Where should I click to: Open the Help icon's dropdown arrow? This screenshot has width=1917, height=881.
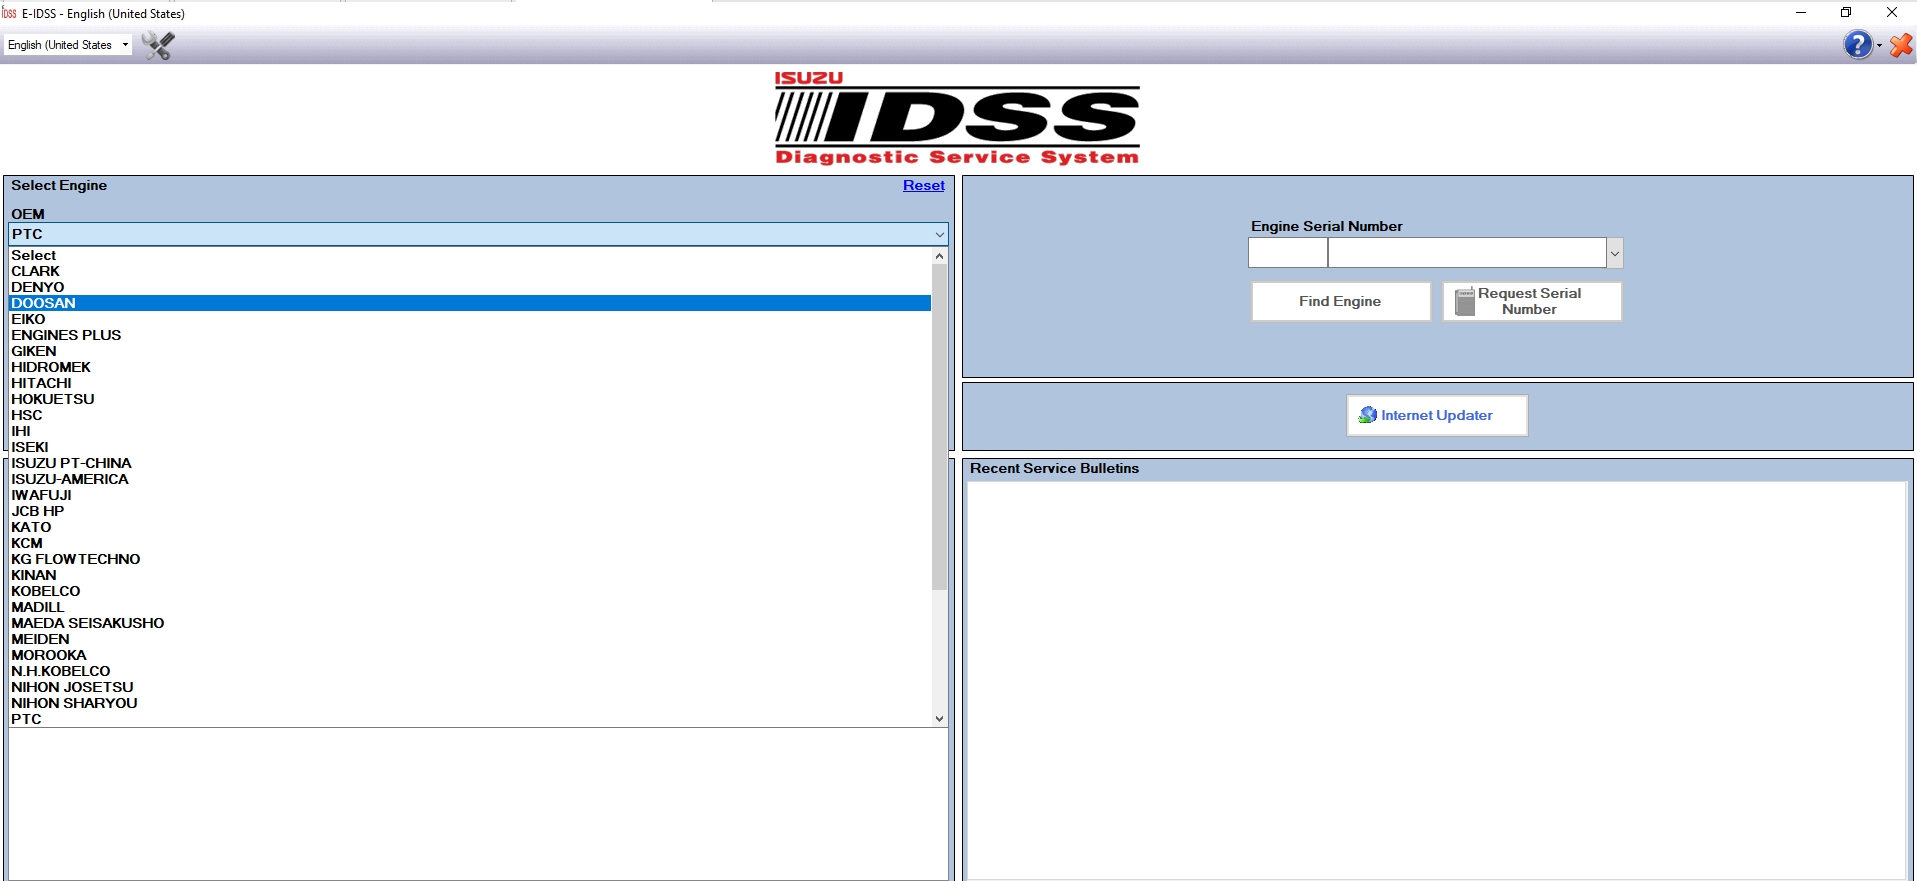(x=1879, y=46)
